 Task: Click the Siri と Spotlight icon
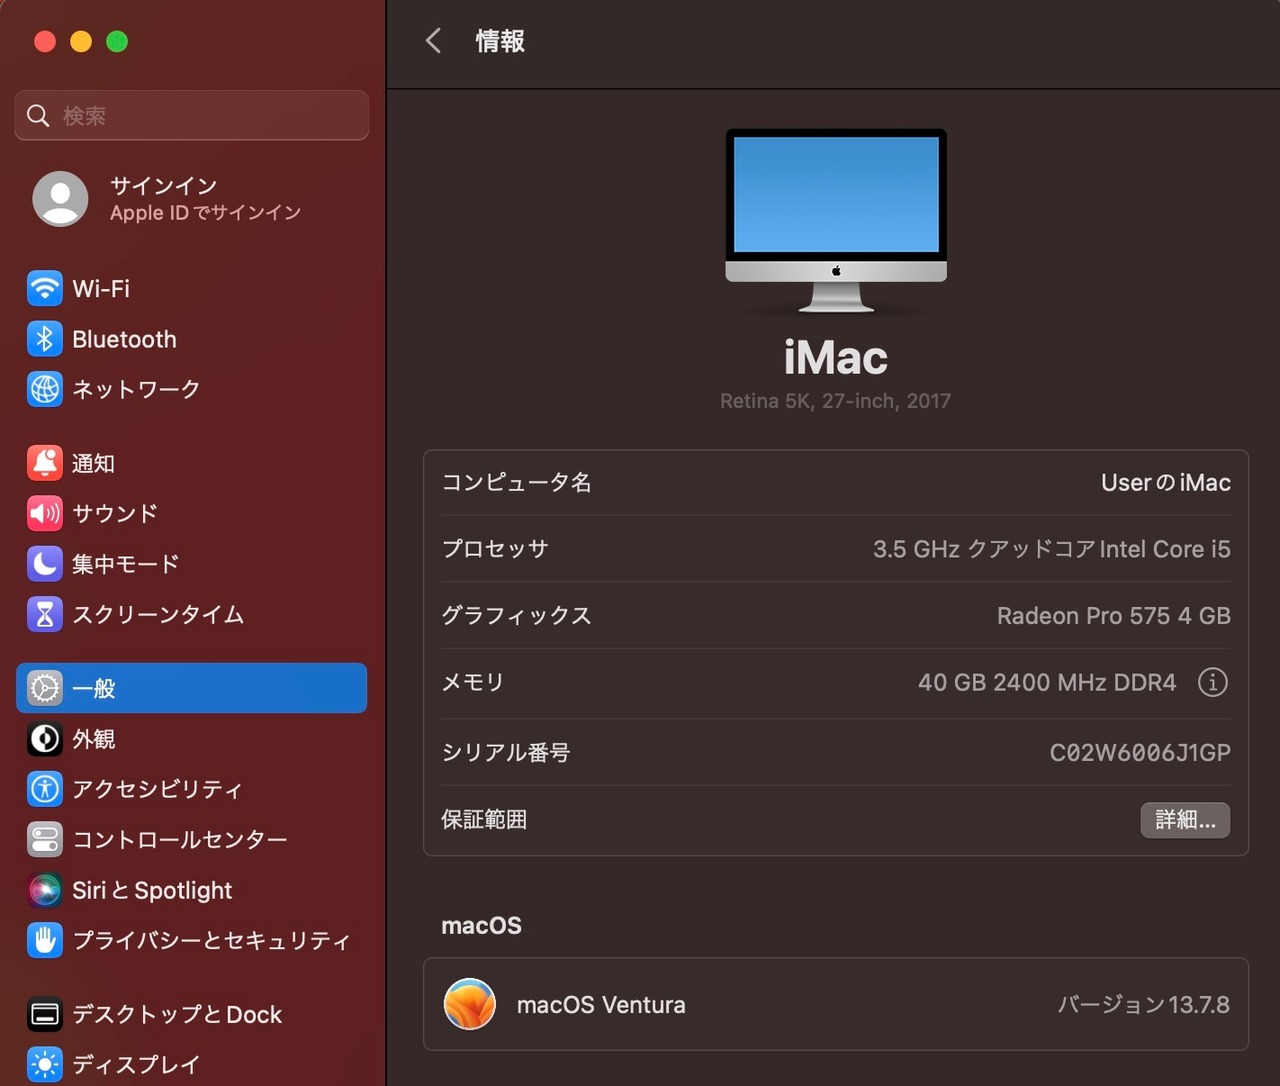click(44, 890)
